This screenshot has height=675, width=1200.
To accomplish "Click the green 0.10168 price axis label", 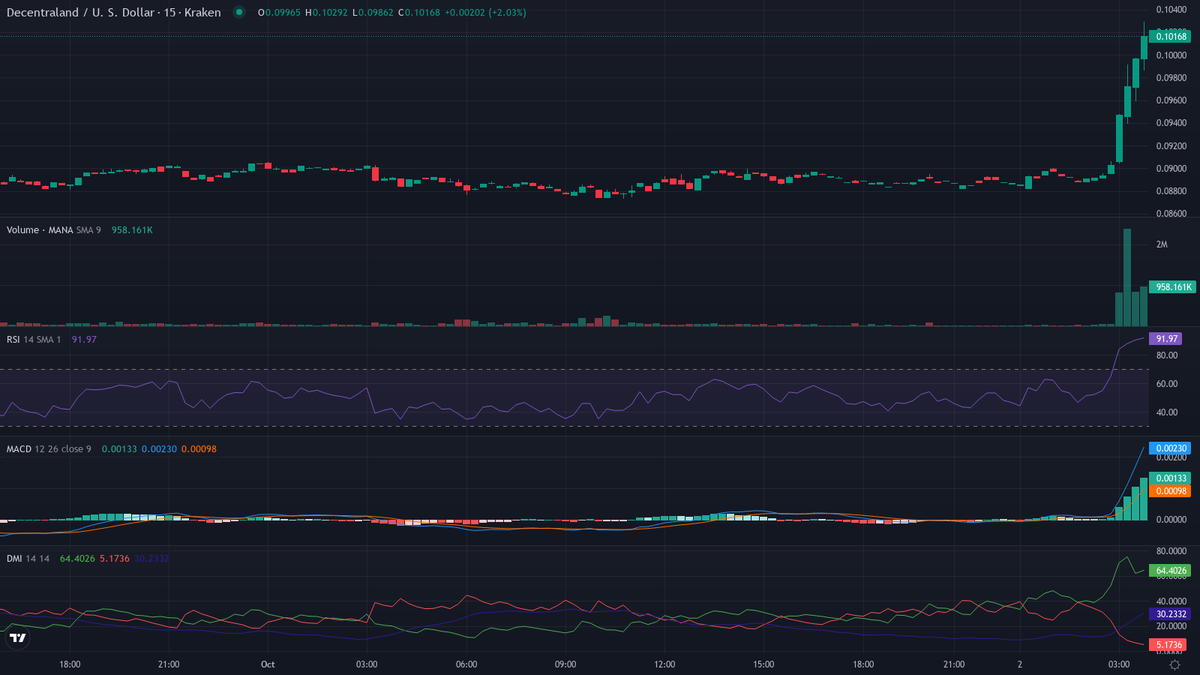I will pyautogui.click(x=1172, y=36).
